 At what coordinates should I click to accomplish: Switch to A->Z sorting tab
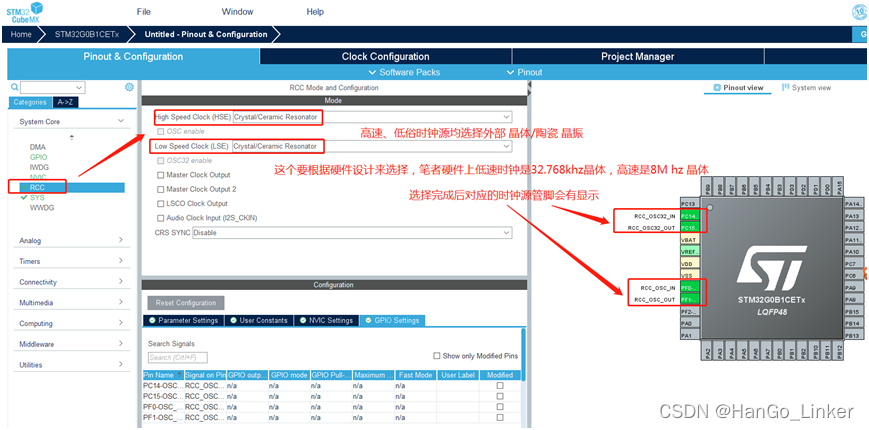[65, 102]
